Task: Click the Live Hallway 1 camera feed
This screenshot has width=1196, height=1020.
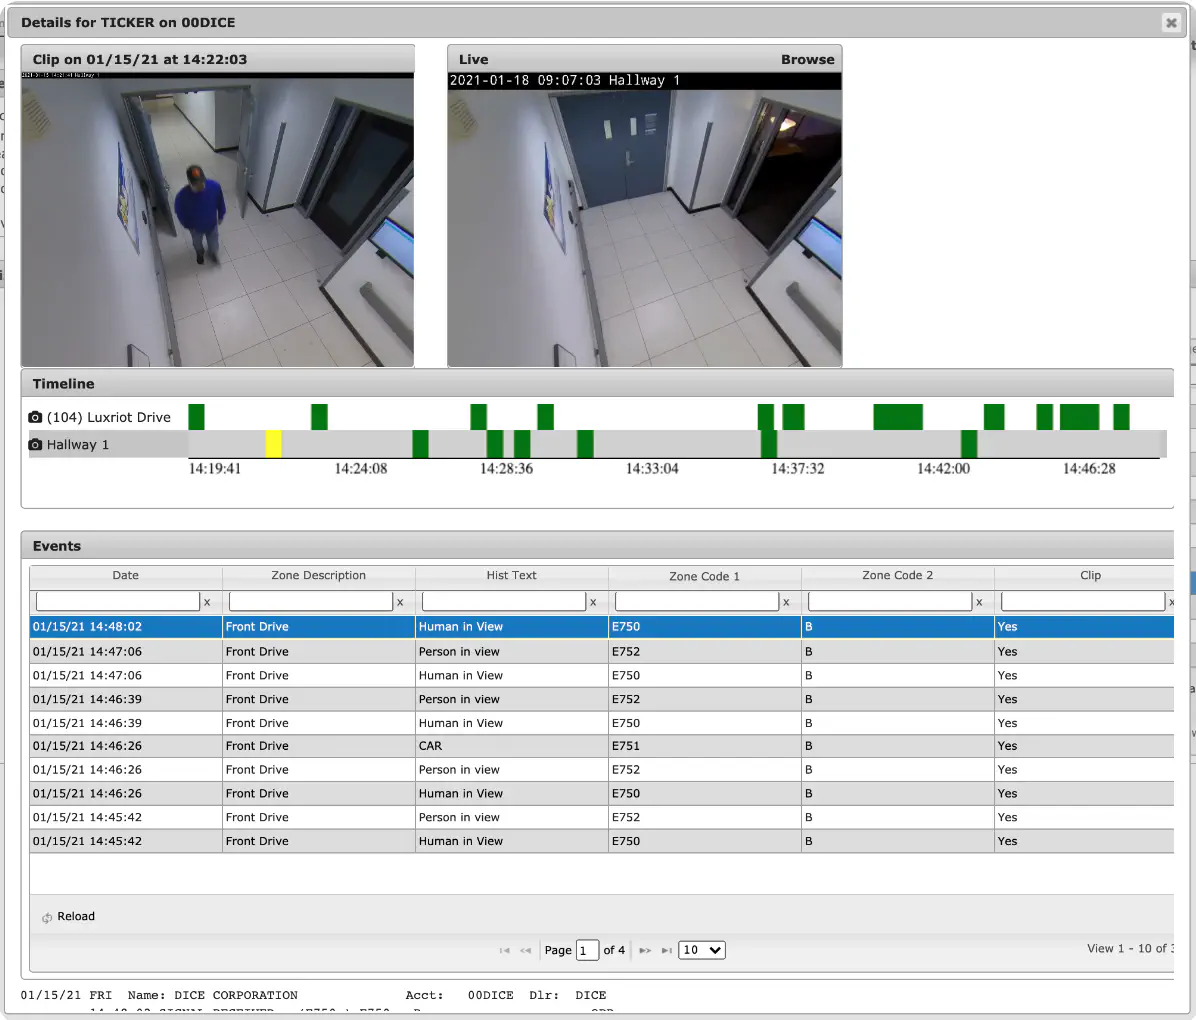Action: pos(645,220)
